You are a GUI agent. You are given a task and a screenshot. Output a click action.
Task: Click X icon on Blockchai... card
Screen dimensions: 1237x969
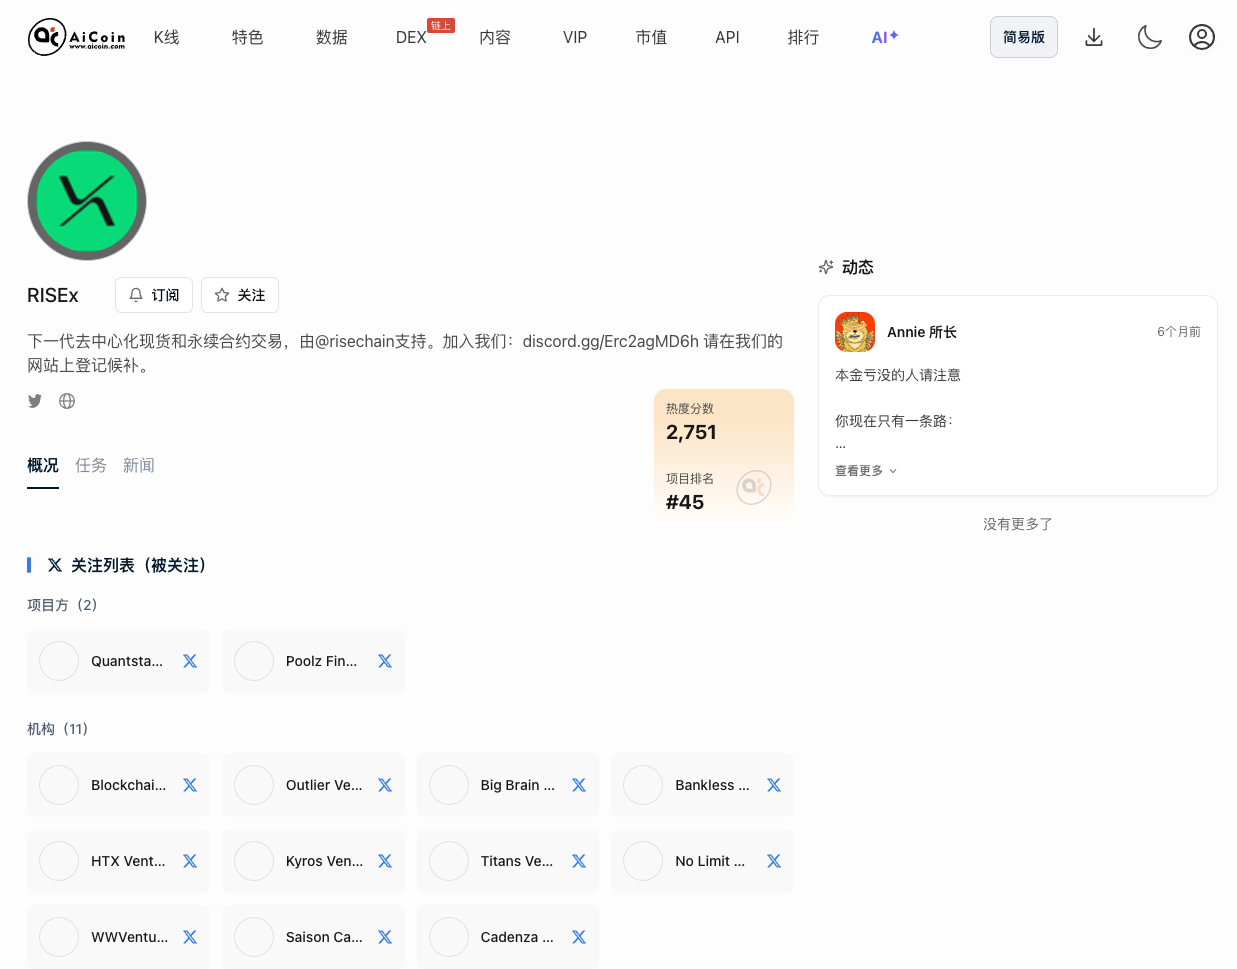(x=190, y=785)
